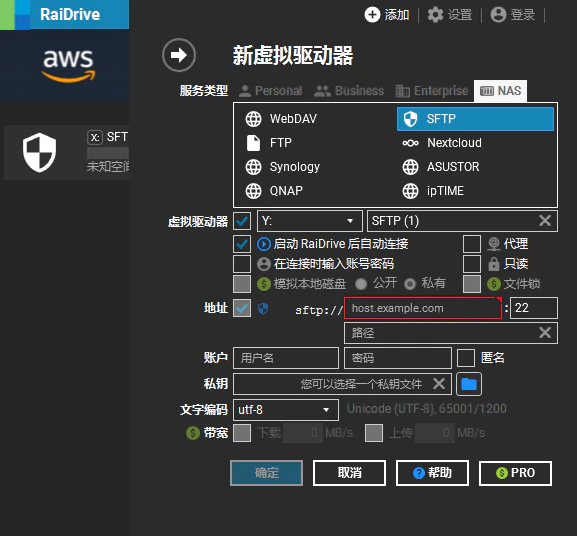Click the host.example.com address field
The height and width of the screenshot is (536, 577).
click(x=423, y=308)
